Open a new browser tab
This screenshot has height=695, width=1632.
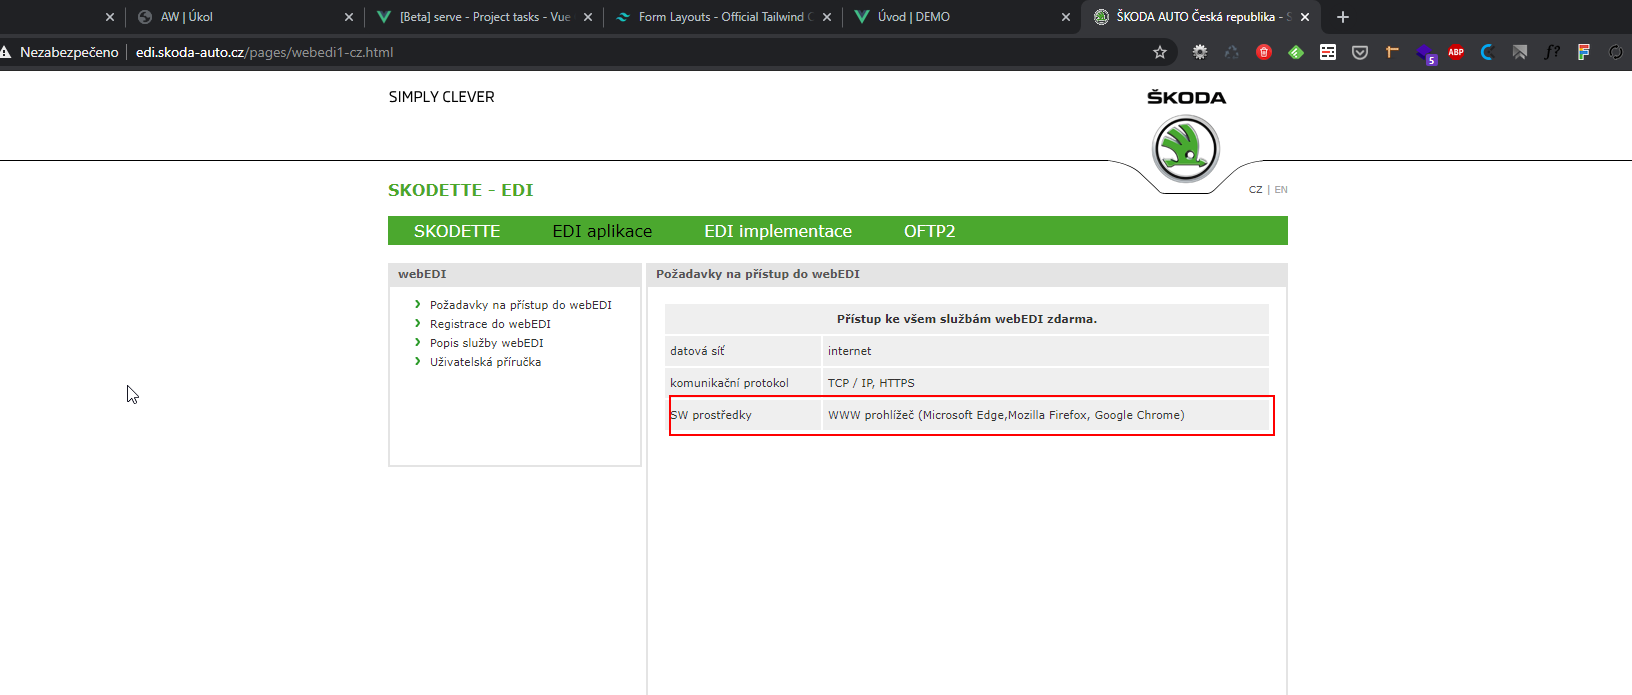[x=1343, y=17]
